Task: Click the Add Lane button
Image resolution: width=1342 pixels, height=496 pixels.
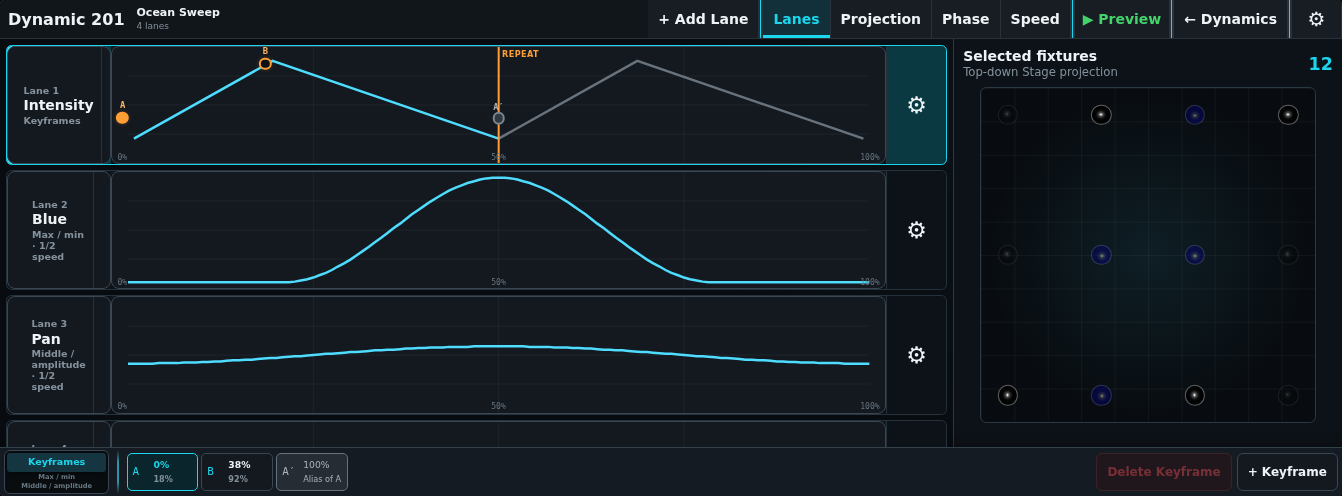Action: (703, 19)
